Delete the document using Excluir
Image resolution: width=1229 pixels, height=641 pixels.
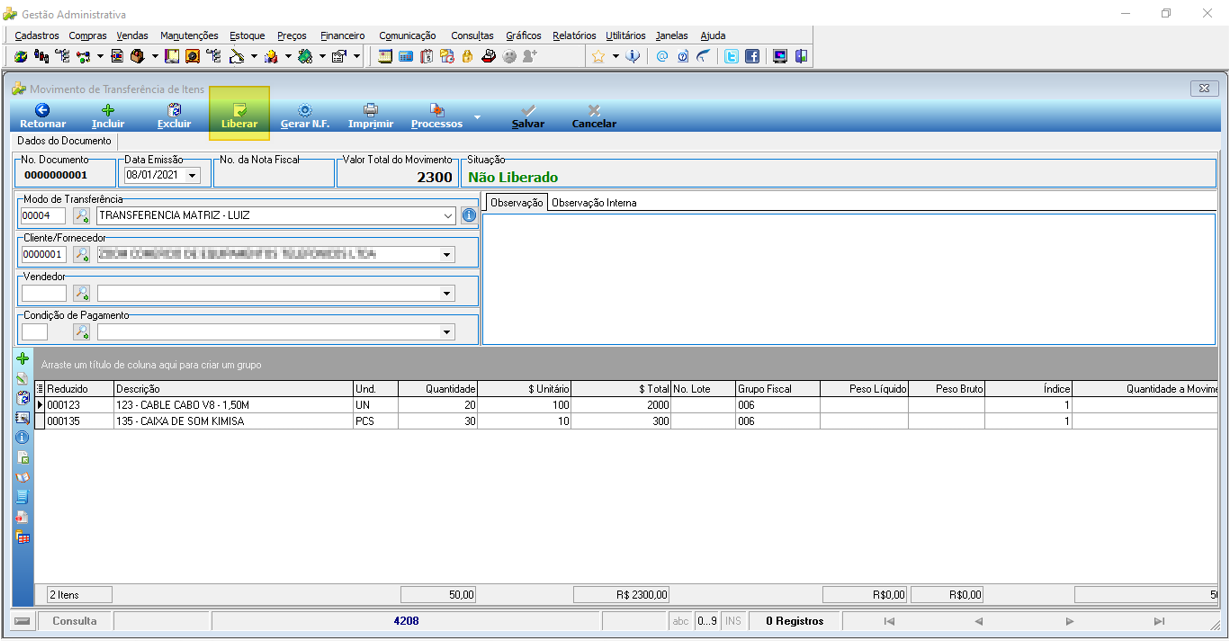click(x=174, y=116)
